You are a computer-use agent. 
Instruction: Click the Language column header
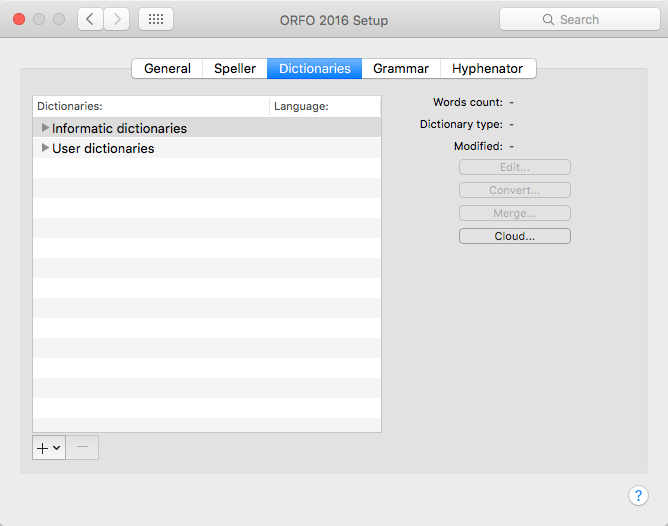tap(325, 106)
